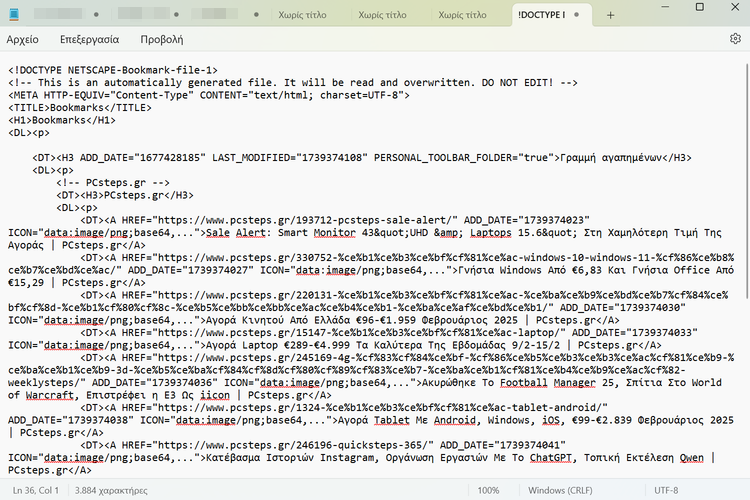
Task: Maximize the Notepad window
Action: (x=700, y=7)
